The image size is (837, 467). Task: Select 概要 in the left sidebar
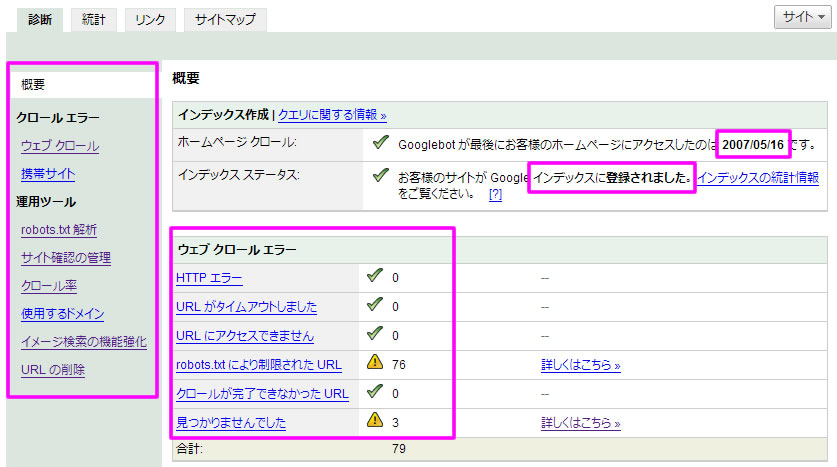(33, 85)
